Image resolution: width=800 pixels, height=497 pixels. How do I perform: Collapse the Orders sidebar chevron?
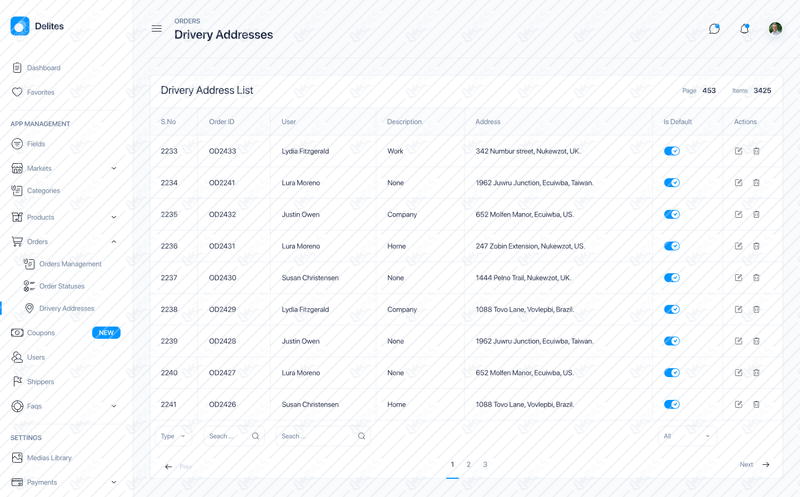114,242
